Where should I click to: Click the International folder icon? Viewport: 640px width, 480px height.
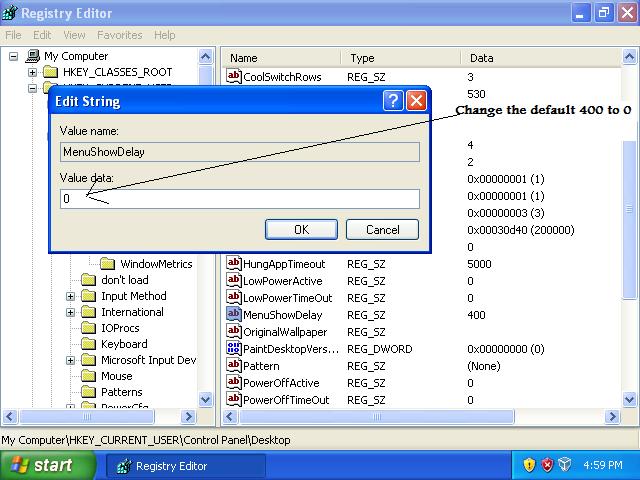tap(89, 312)
